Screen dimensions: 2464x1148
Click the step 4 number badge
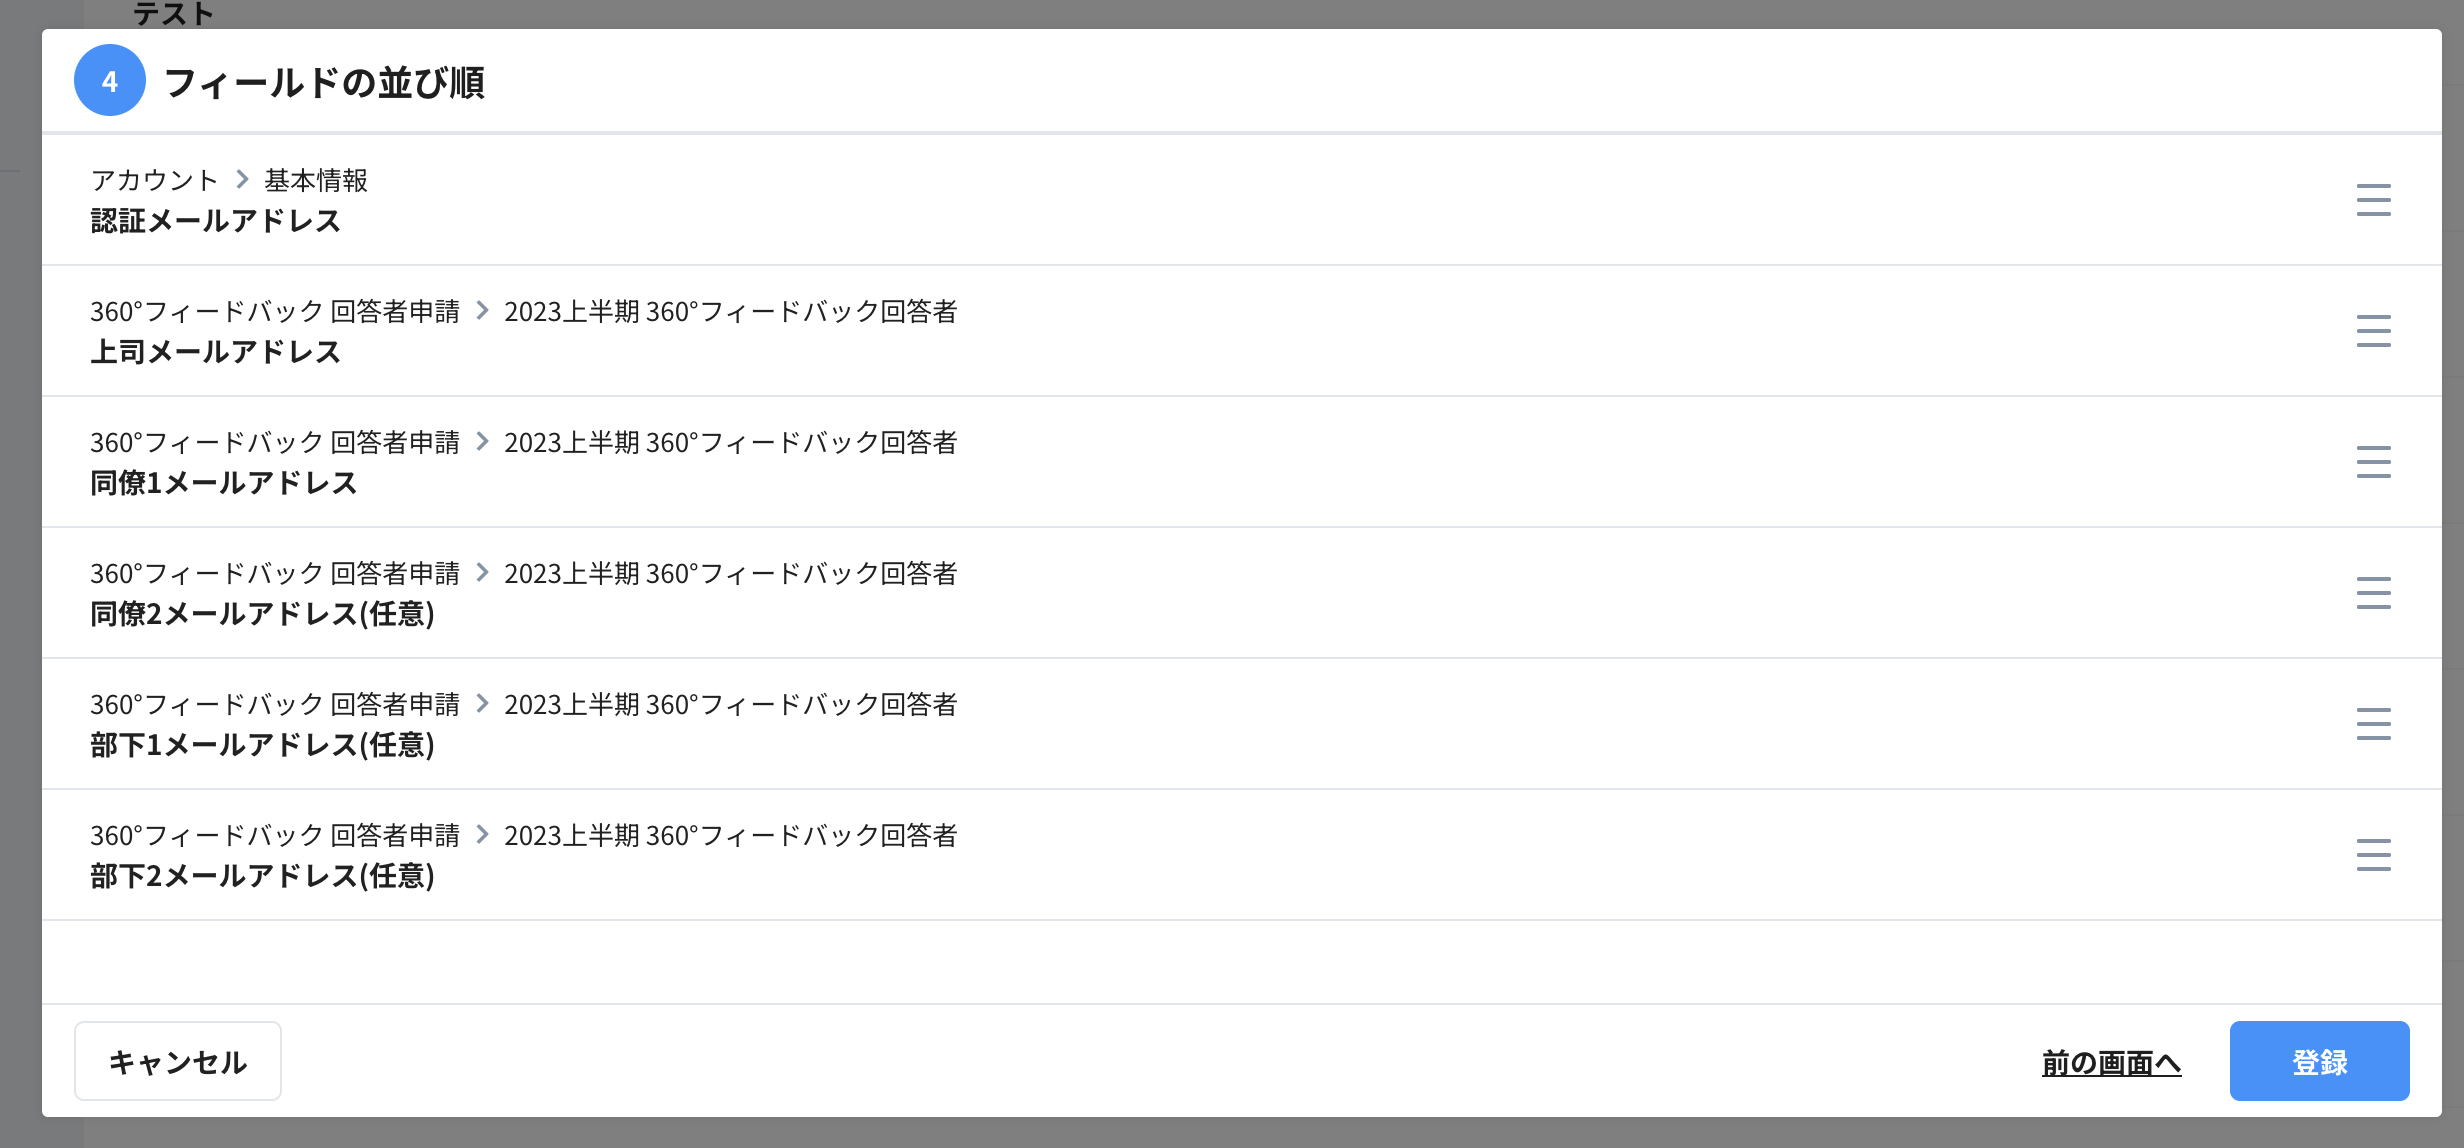coord(110,83)
